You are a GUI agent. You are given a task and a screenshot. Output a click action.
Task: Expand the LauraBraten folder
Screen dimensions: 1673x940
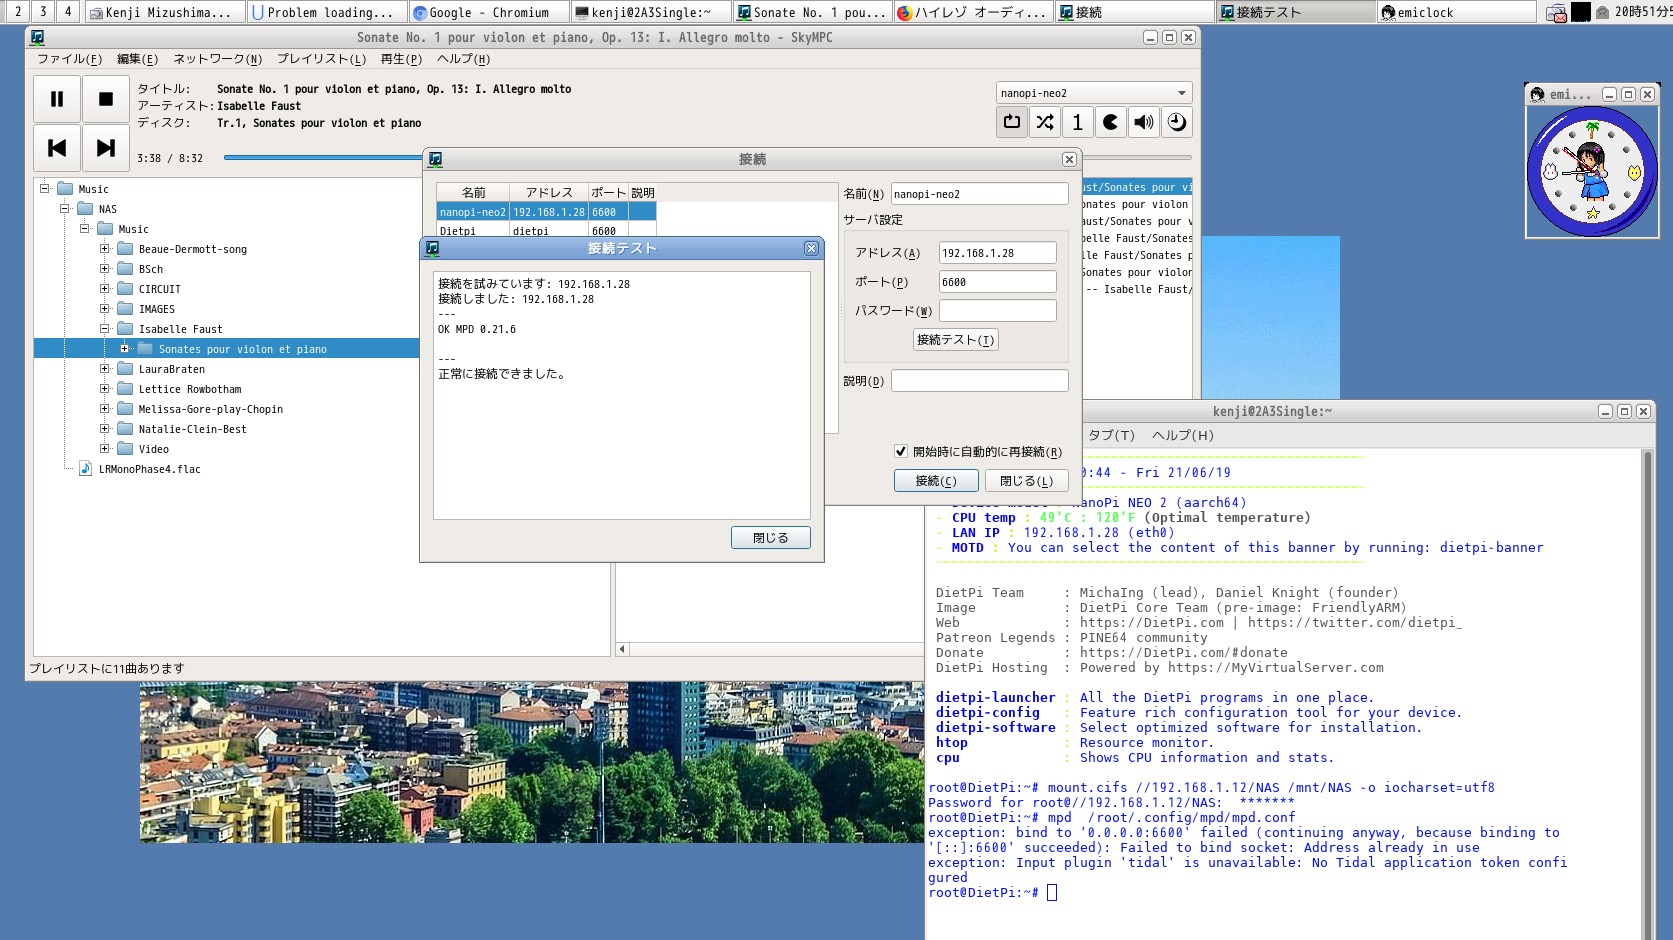105,369
